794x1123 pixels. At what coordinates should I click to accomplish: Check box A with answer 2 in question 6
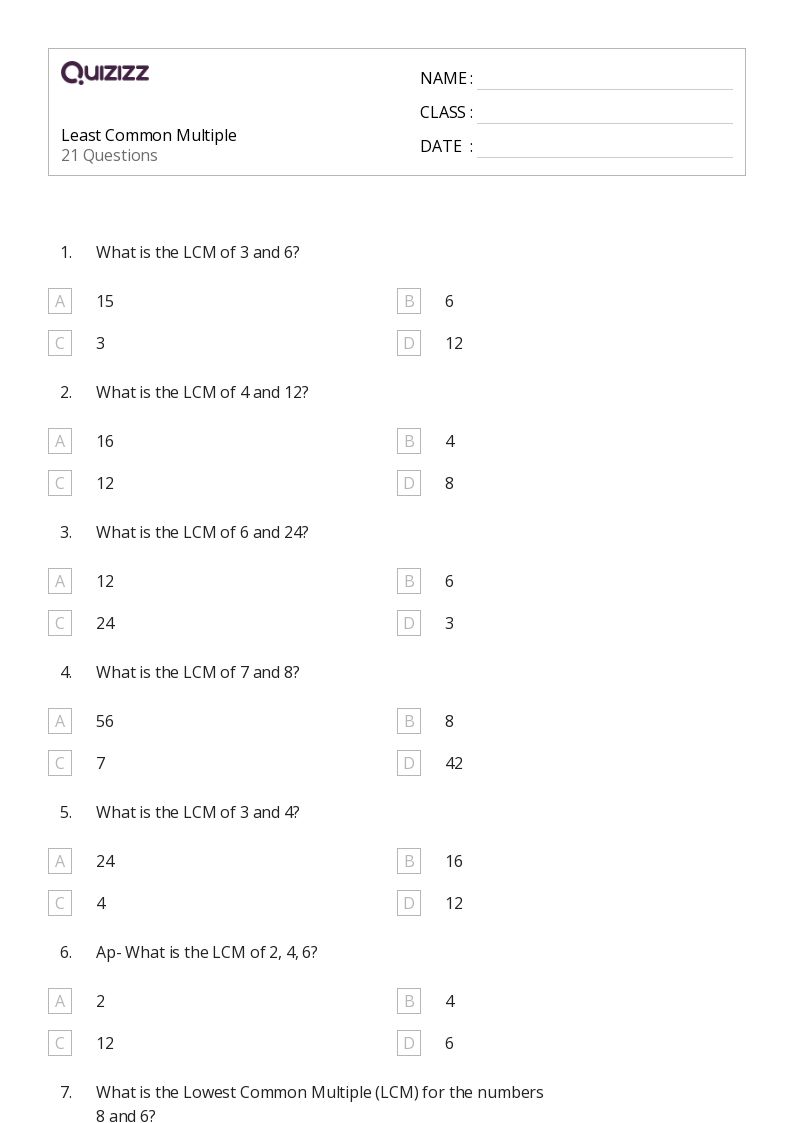coord(60,1001)
